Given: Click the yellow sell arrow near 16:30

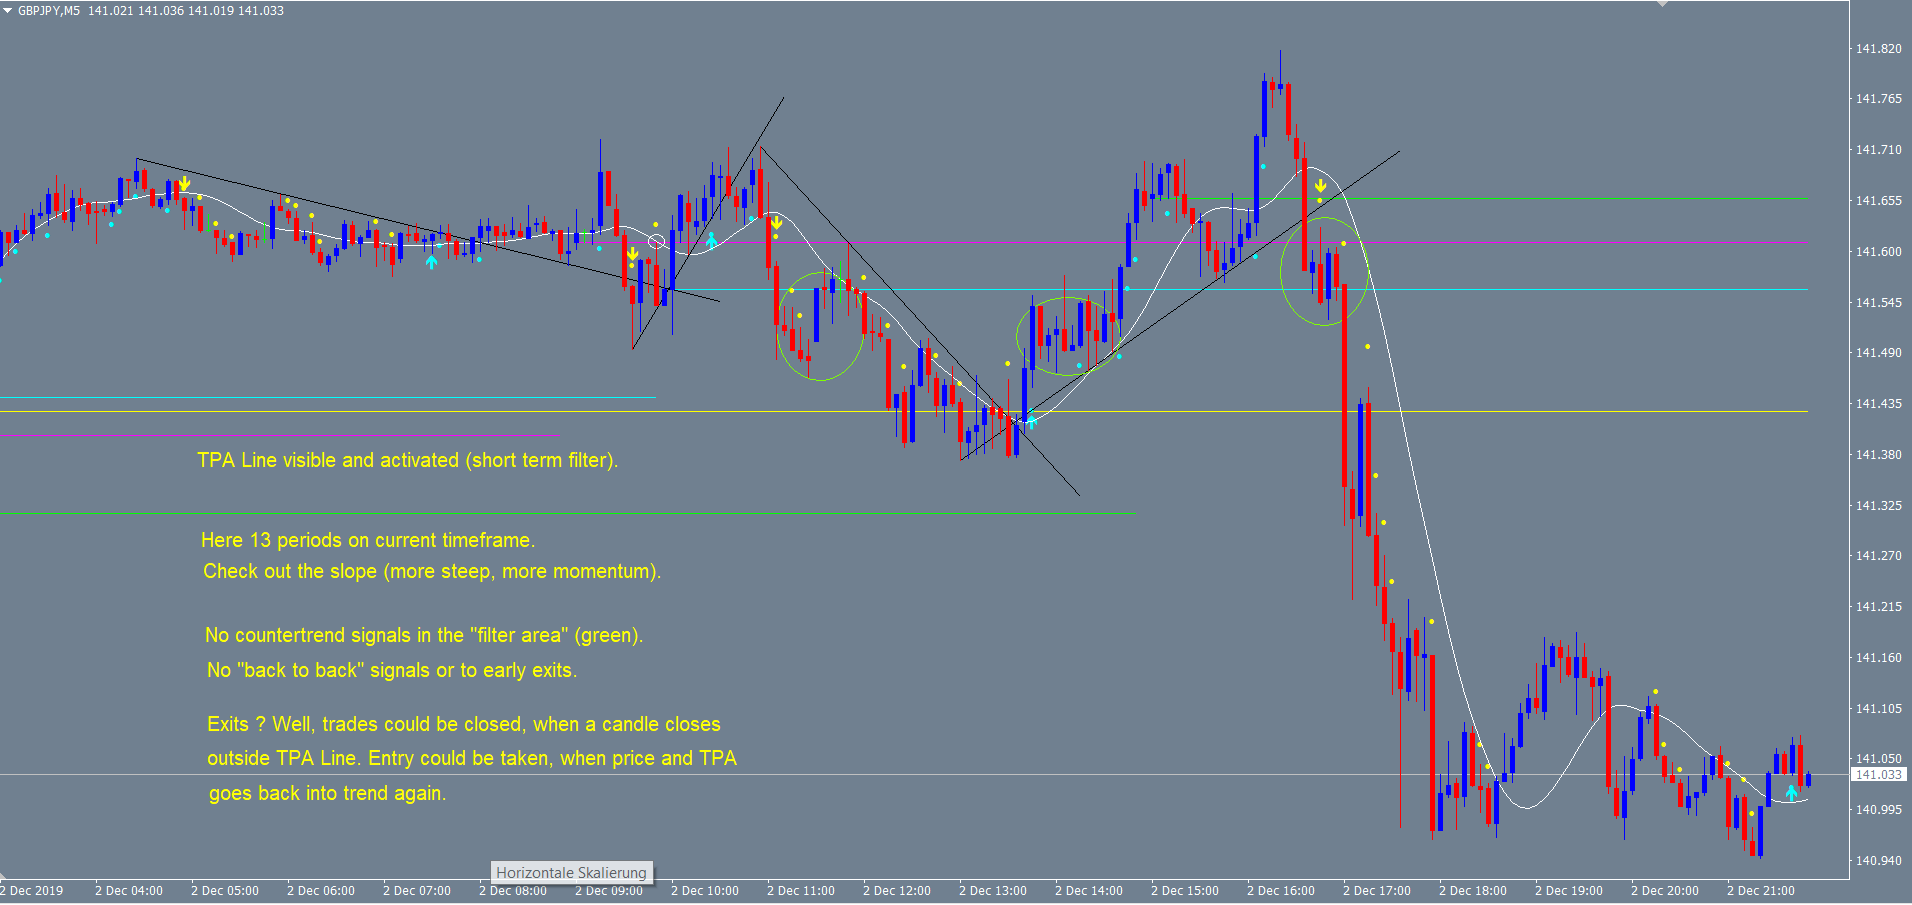Looking at the screenshot, I should 1320,187.
